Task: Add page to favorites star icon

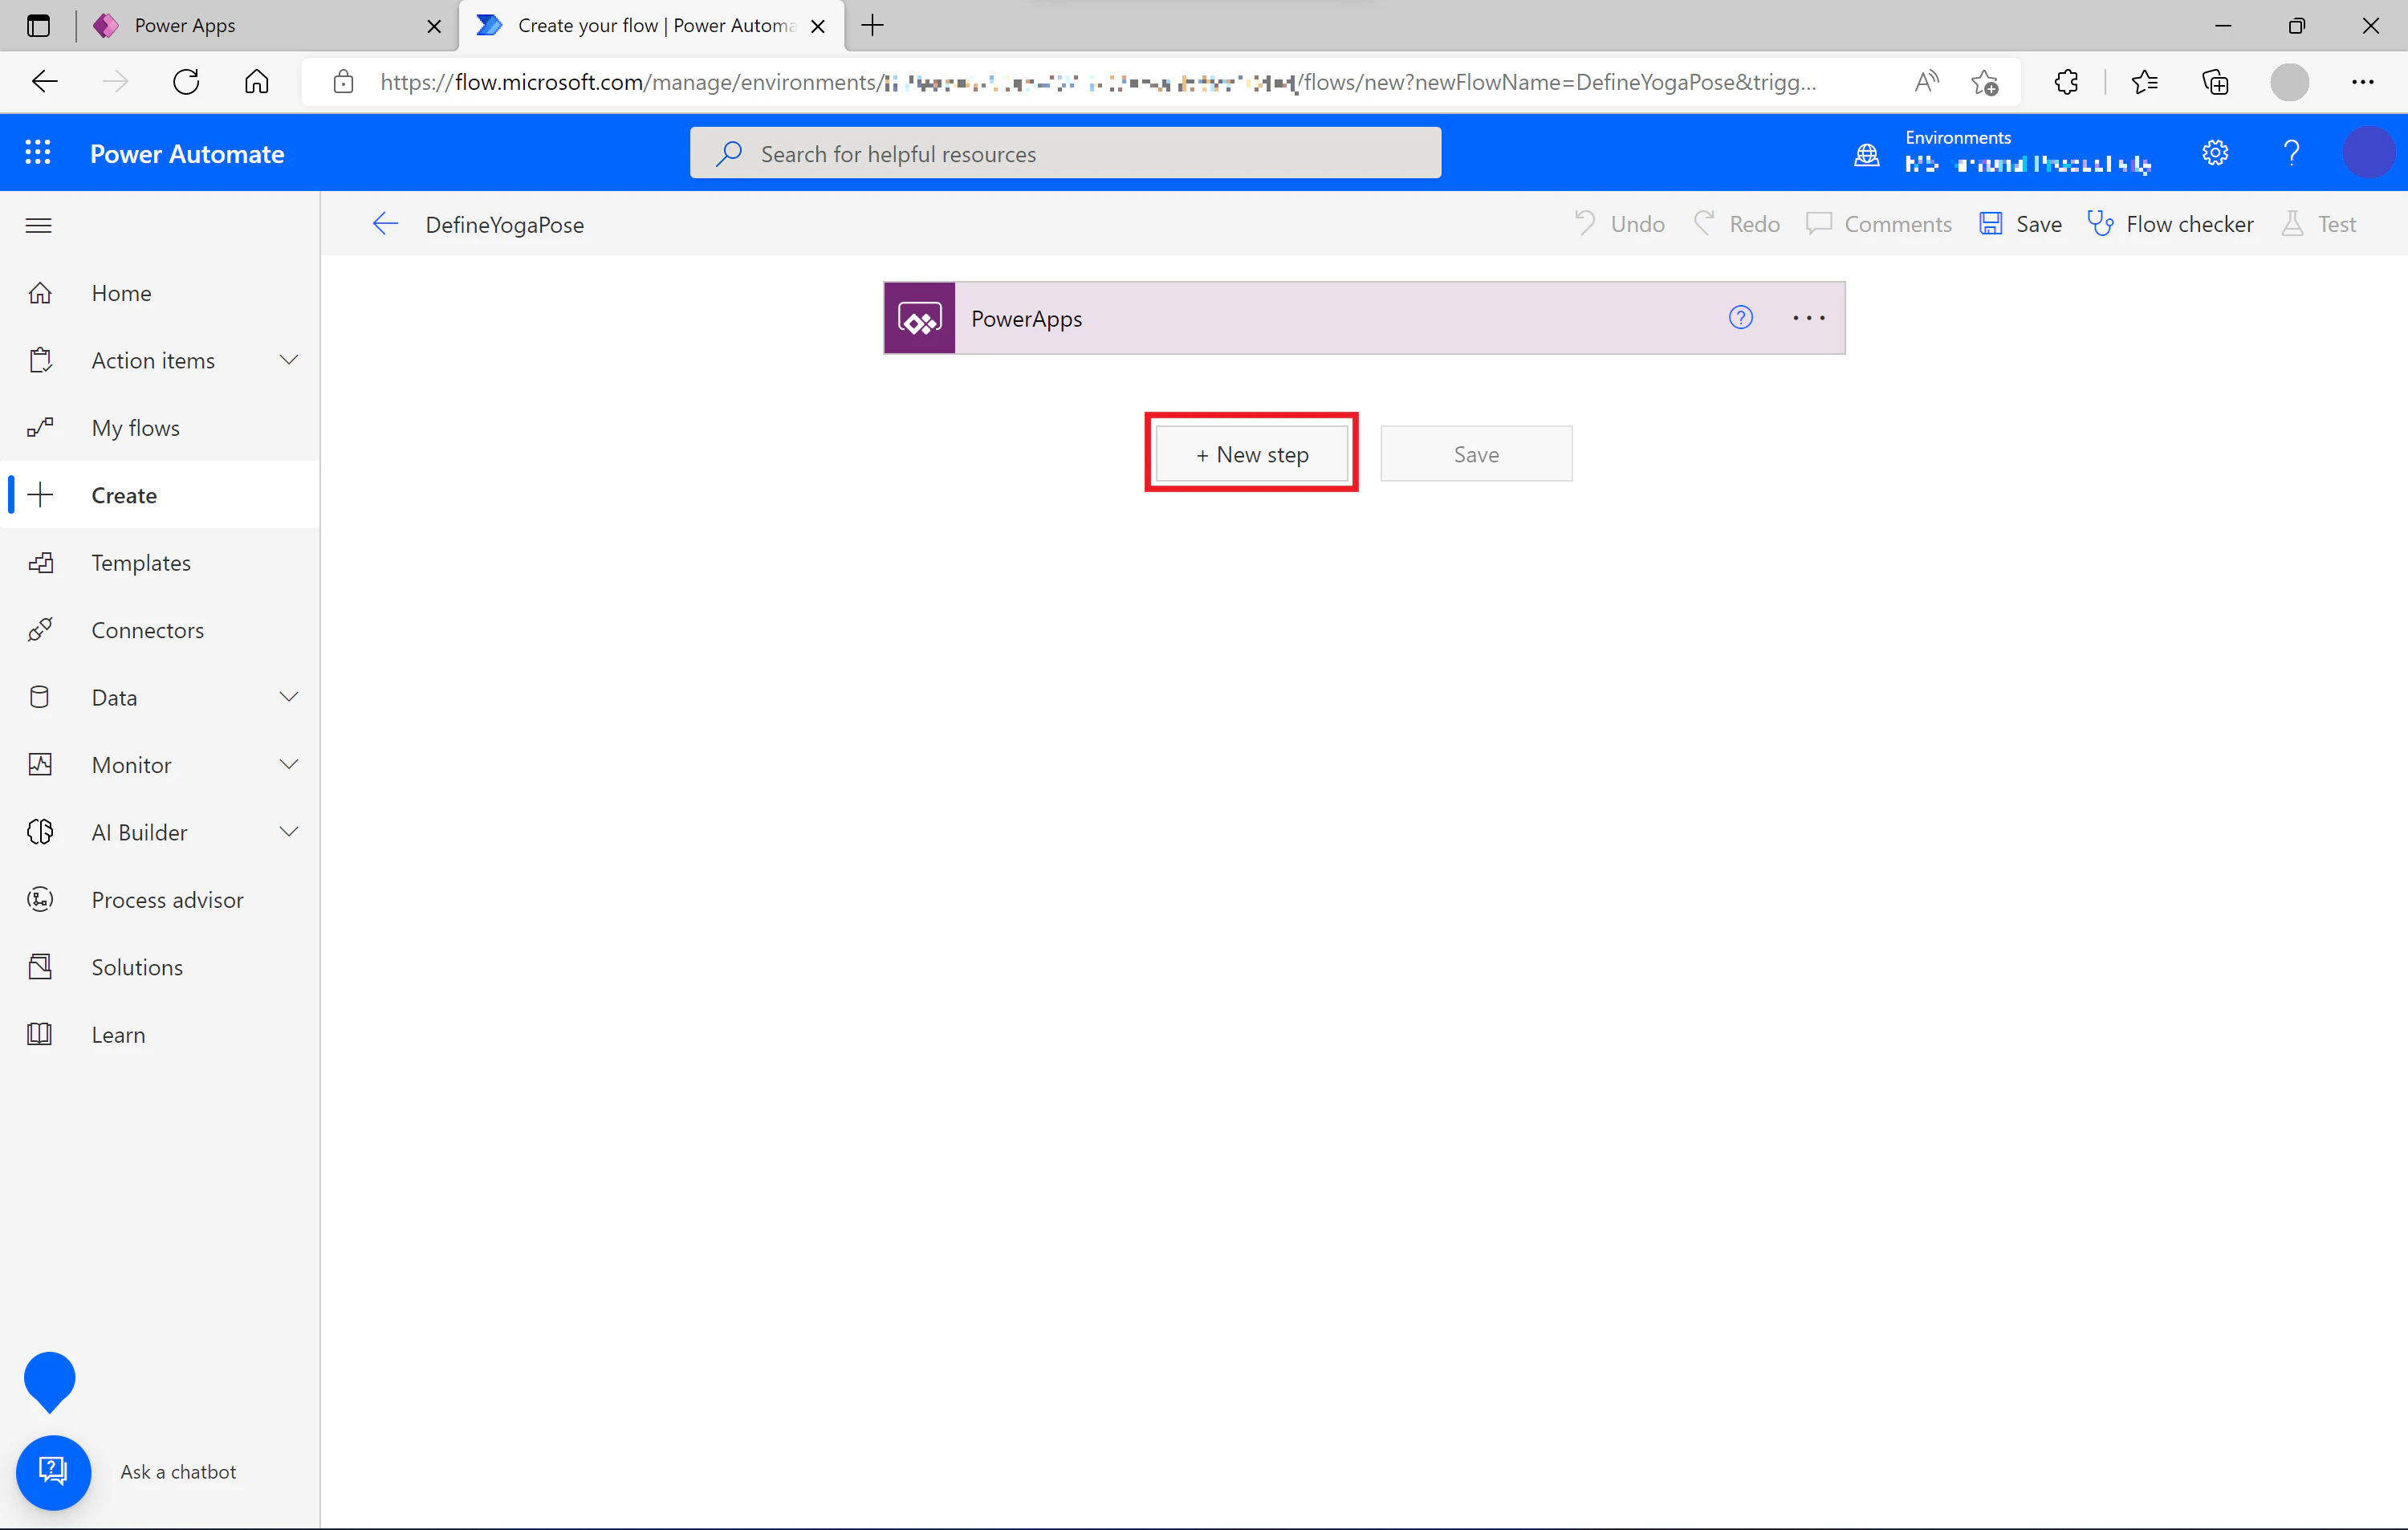Action: tap(1984, 82)
